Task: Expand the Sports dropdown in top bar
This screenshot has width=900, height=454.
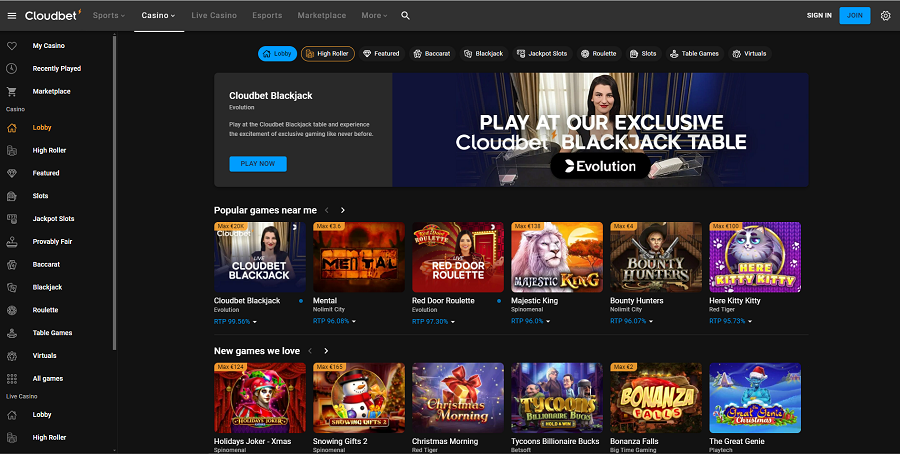Action: pyautogui.click(x=108, y=15)
